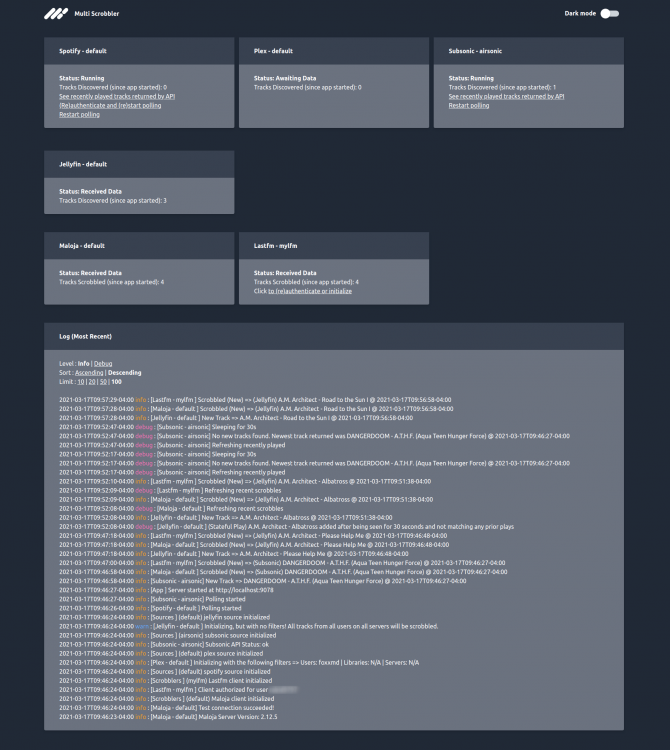670x750 pixels.
Task: Click the Spotify Polling started log entry
Action: [x=150, y=608]
